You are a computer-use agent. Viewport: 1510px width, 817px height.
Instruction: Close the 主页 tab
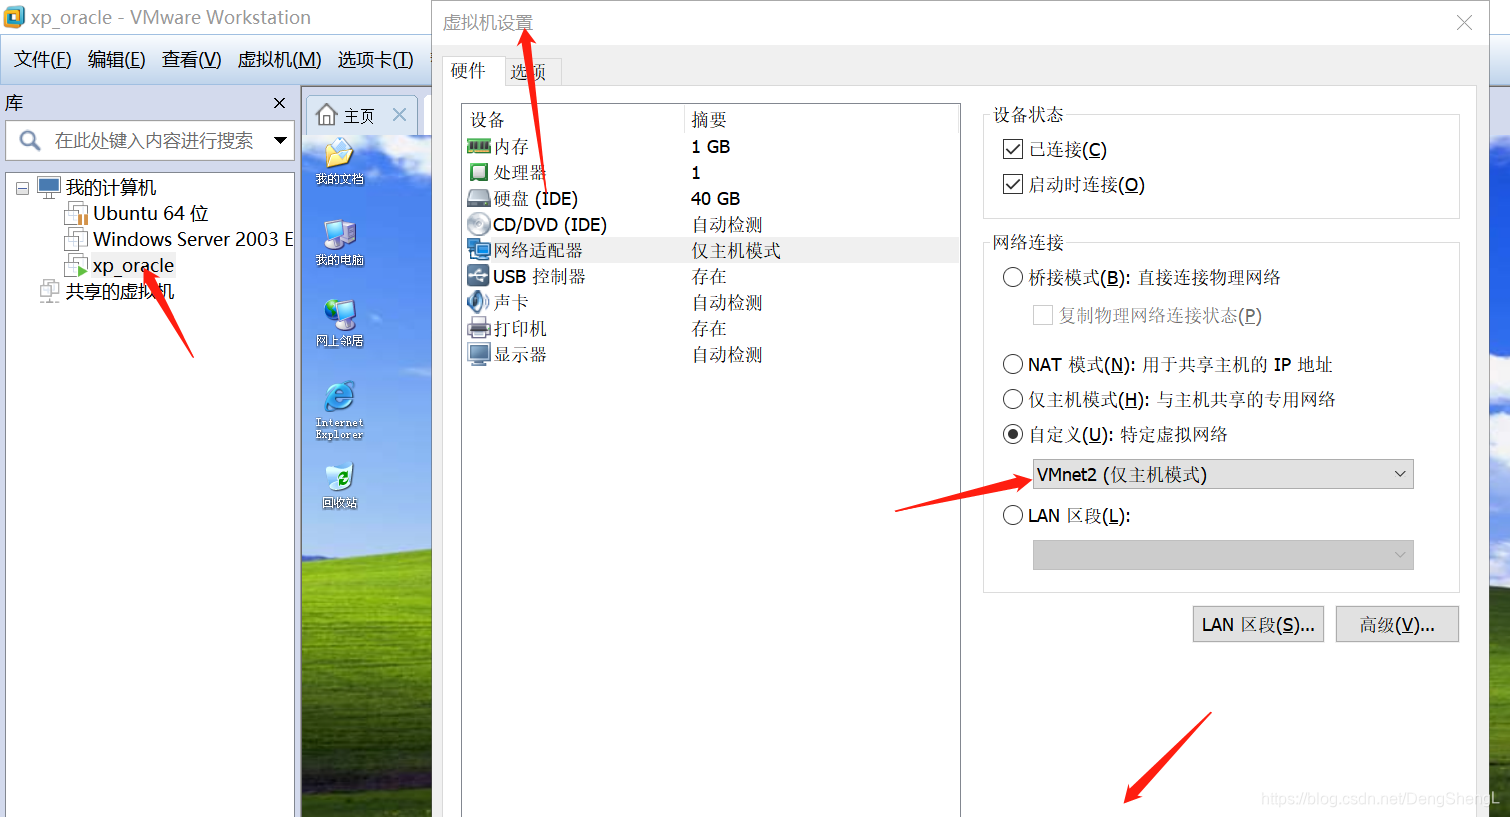400,115
